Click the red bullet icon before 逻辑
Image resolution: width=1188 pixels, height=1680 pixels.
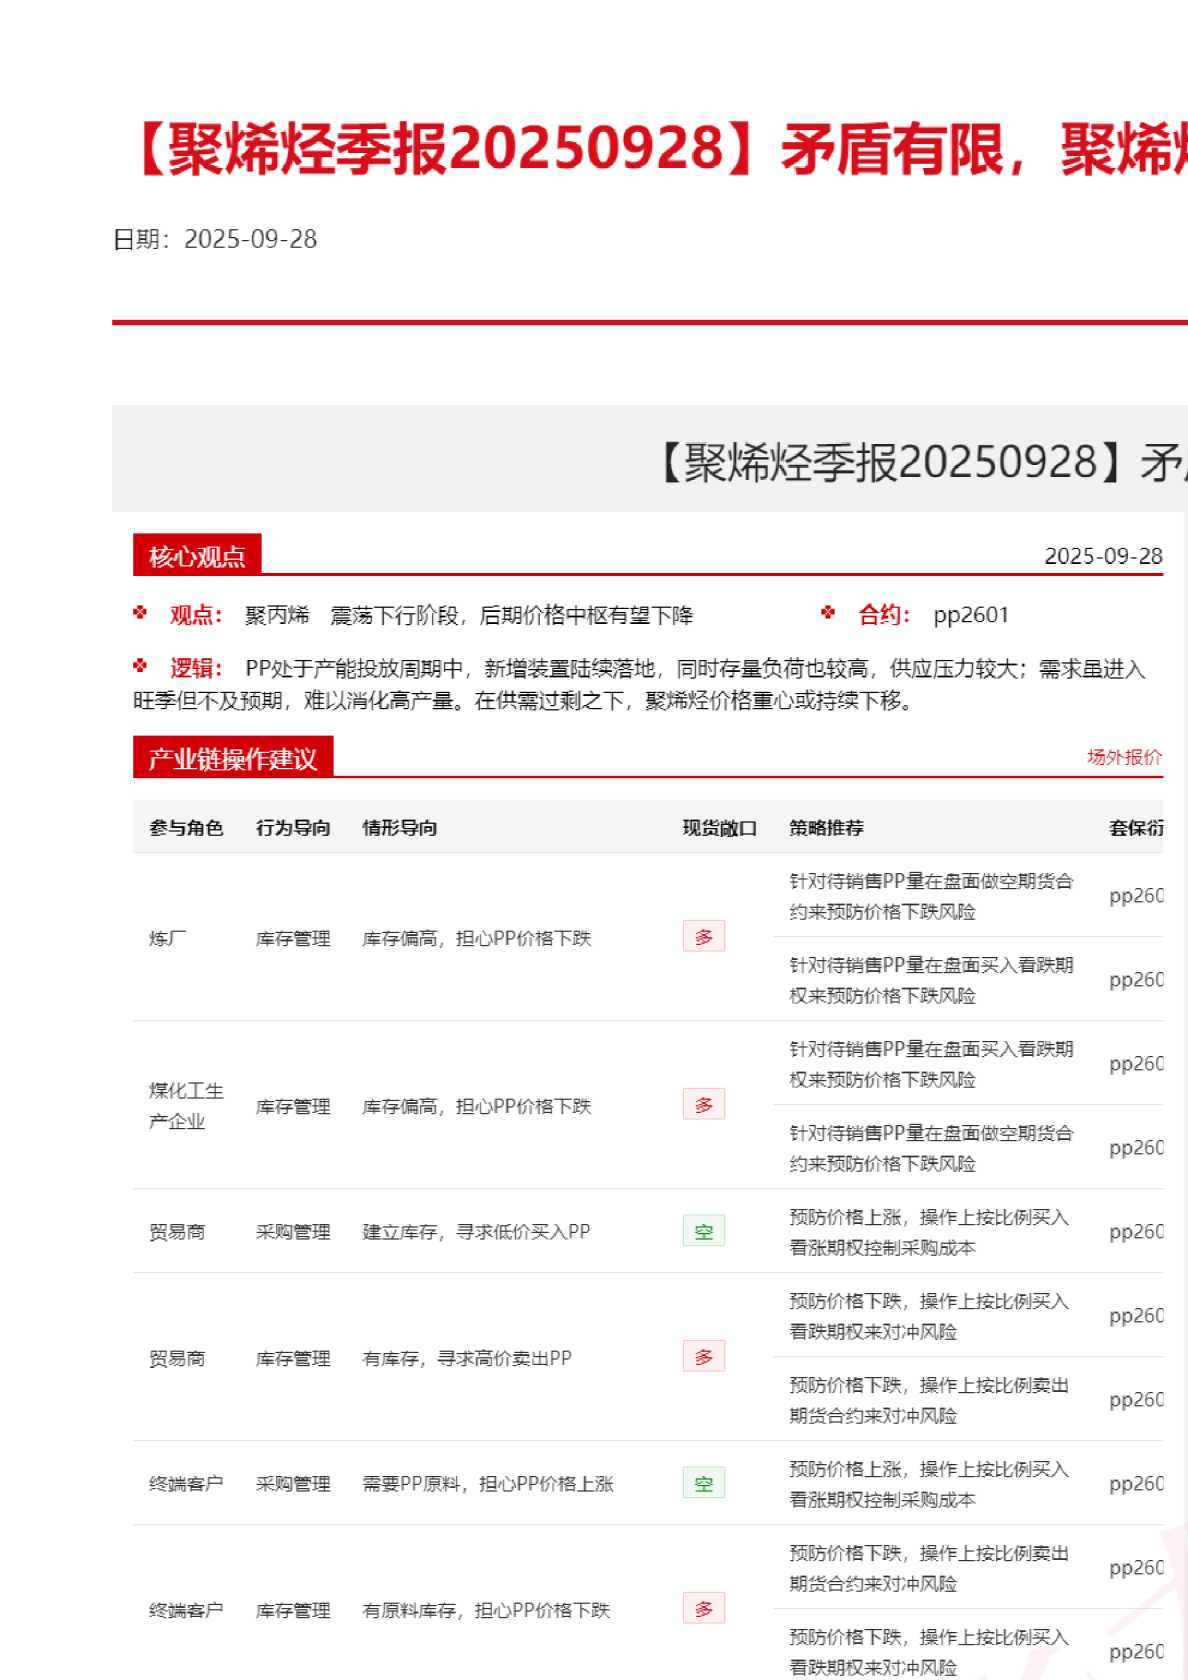pyautogui.click(x=140, y=666)
